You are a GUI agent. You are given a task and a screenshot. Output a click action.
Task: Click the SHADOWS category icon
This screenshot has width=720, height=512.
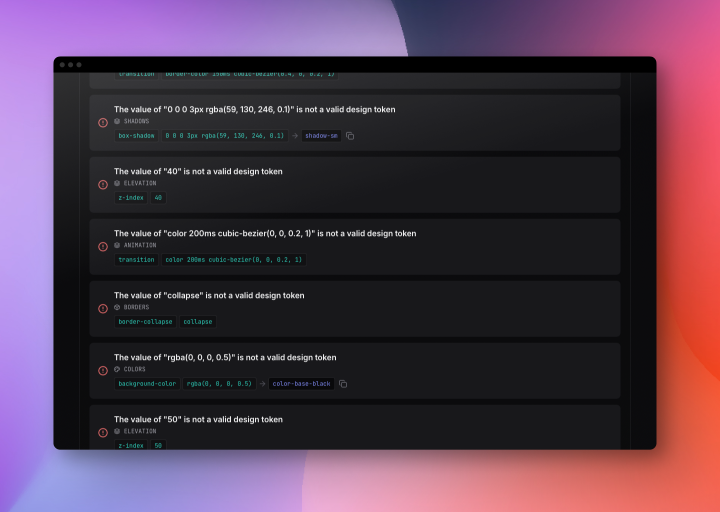(117, 121)
